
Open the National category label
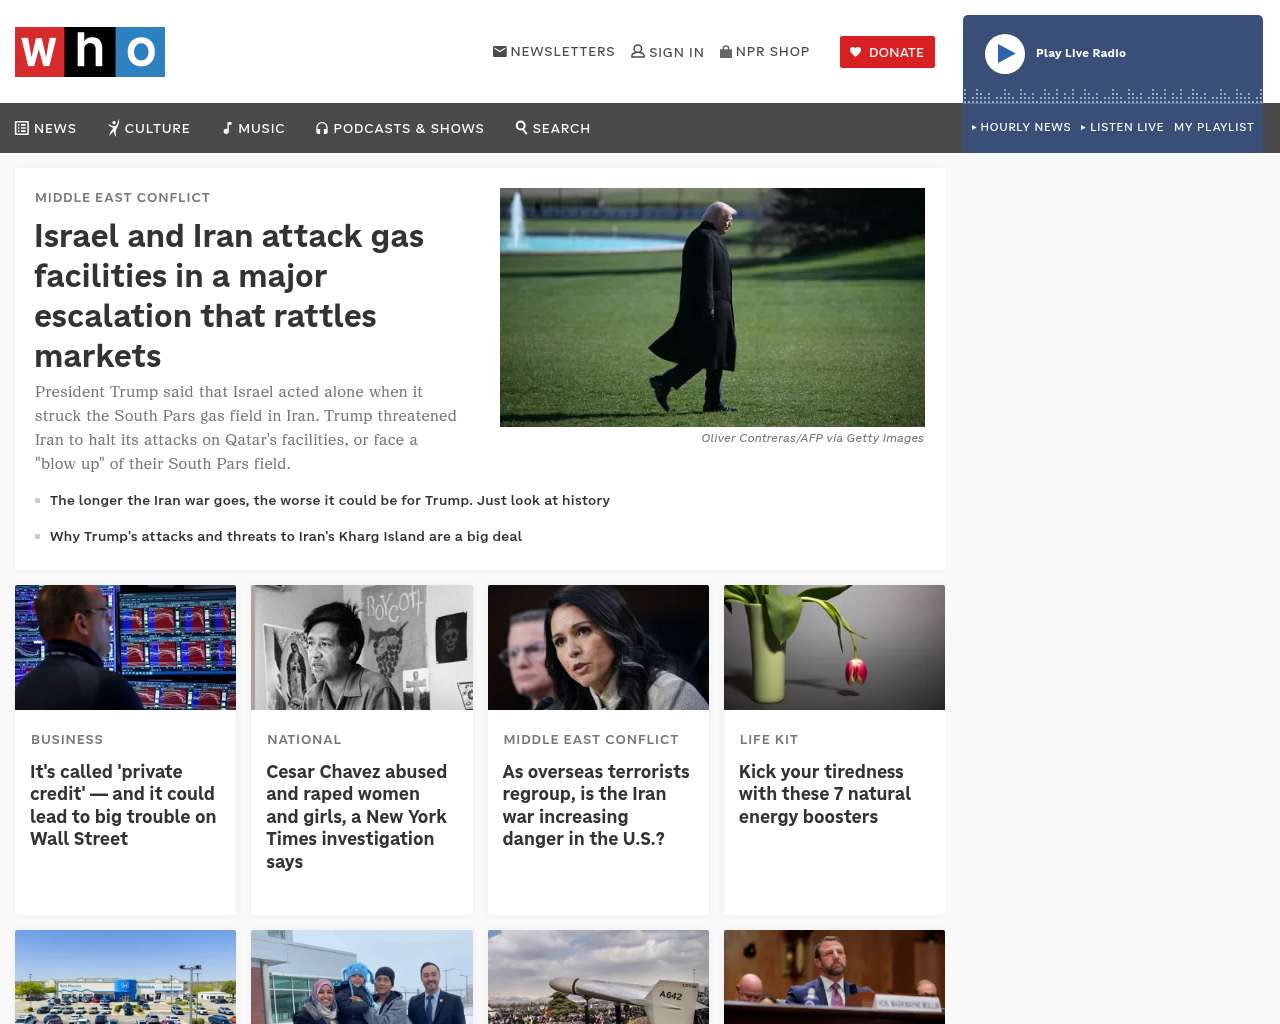coord(304,739)
